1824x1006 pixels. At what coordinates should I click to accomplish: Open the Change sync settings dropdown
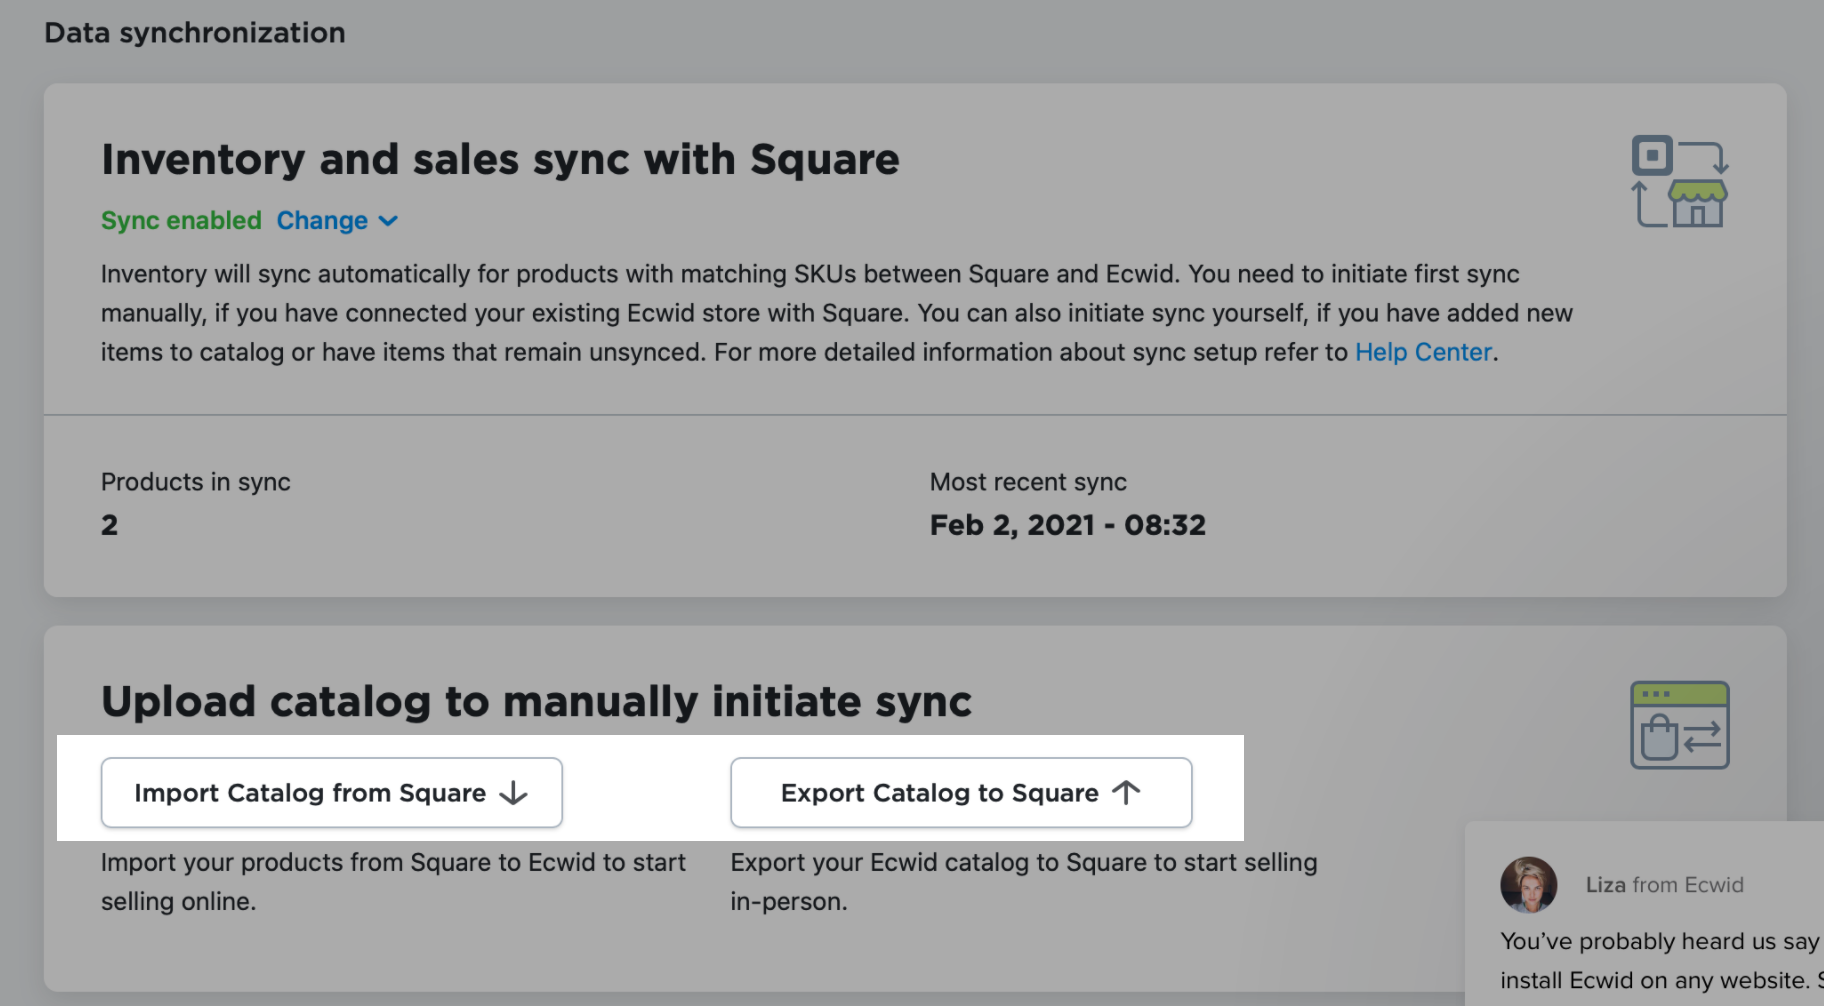[322, 221]
